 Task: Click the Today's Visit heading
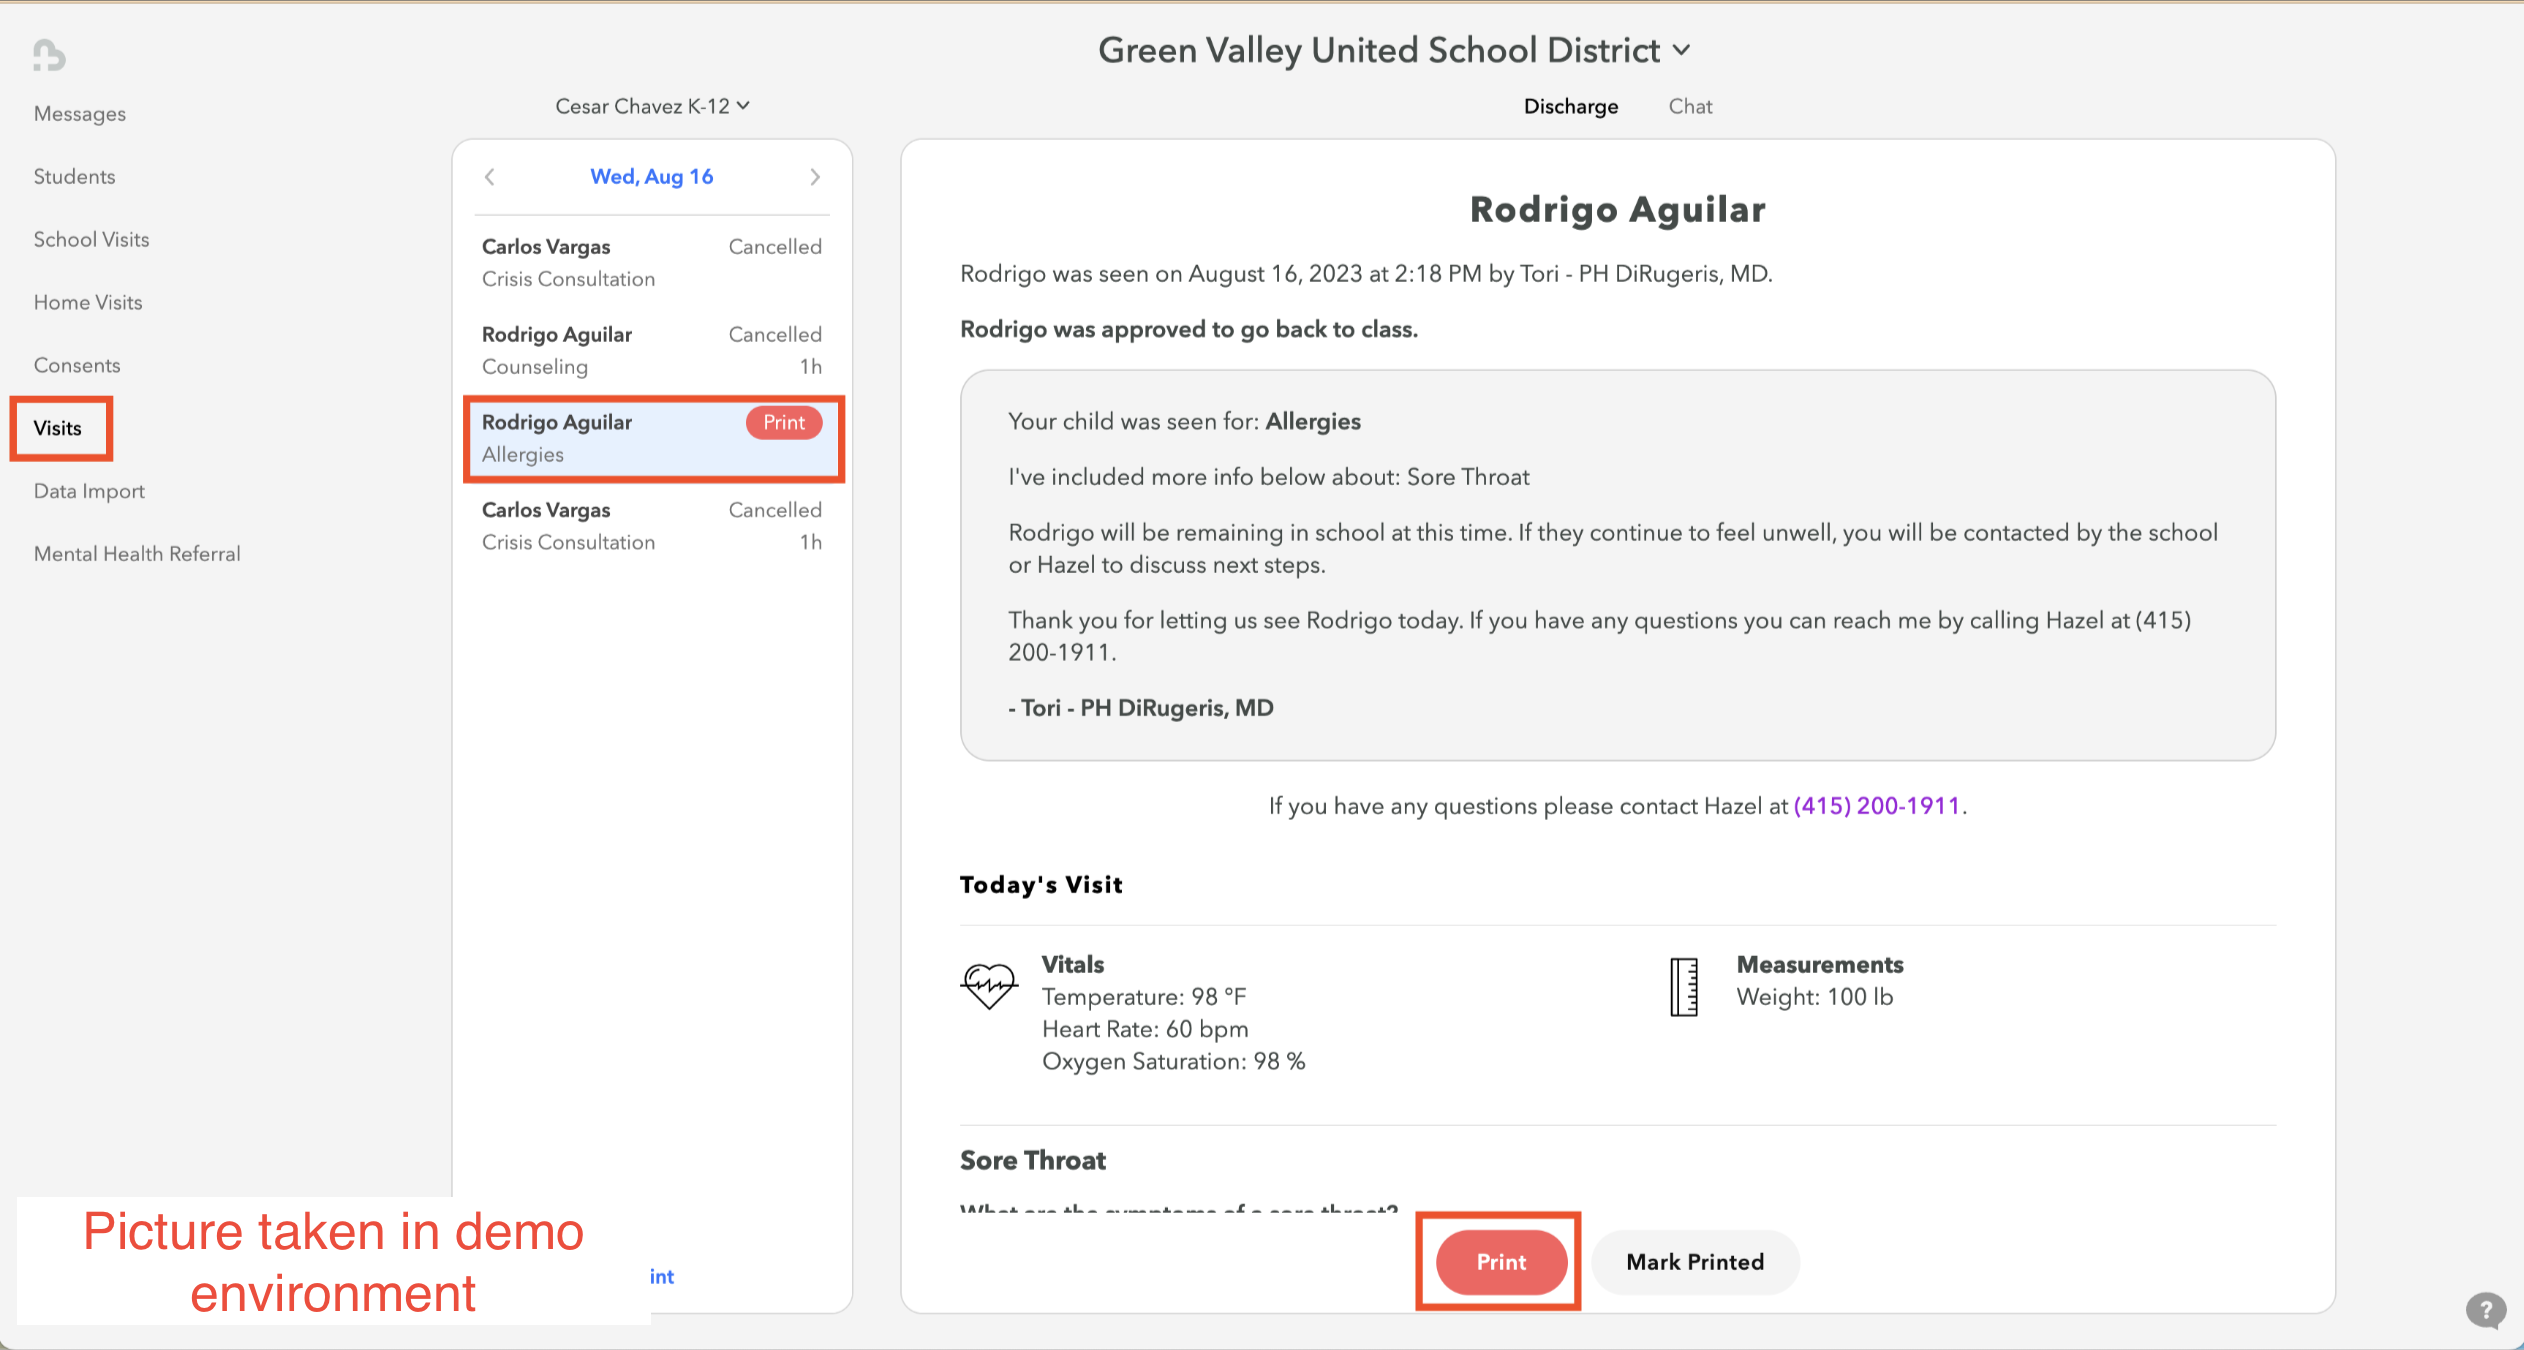tap(1041, 885)
